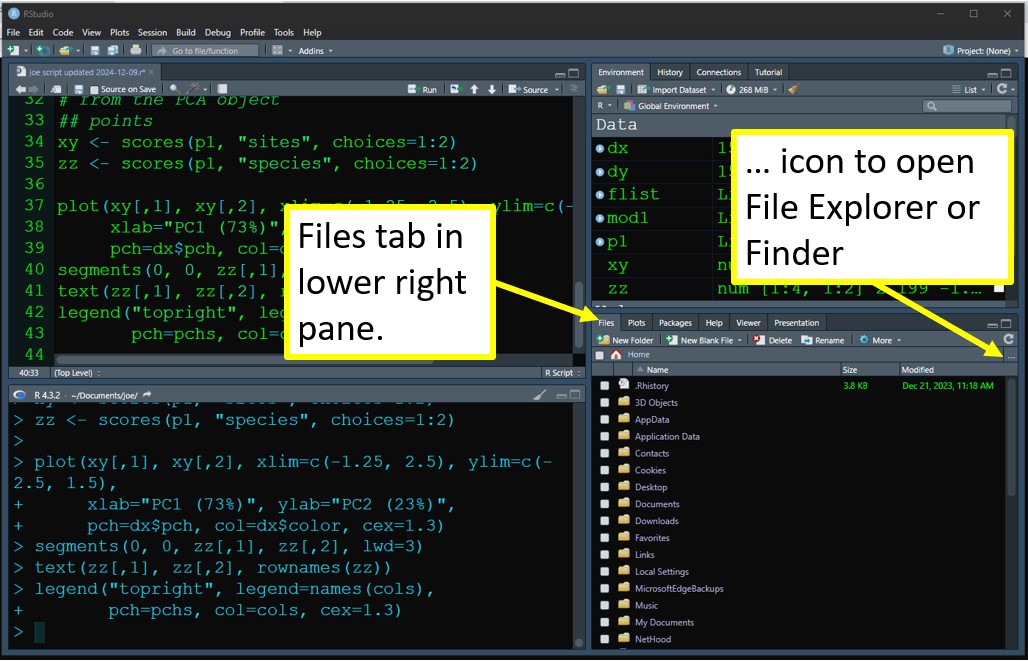Open find/replace magnifier in editor
The height and width of the screenshot is (661, 1028).
(174, 89)
